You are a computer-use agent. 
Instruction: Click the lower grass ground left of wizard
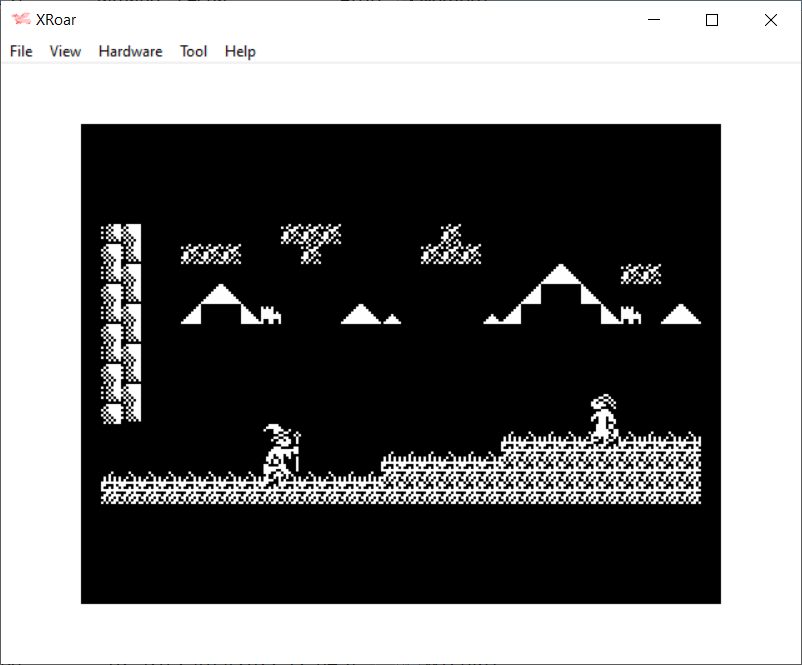point(180,488)
